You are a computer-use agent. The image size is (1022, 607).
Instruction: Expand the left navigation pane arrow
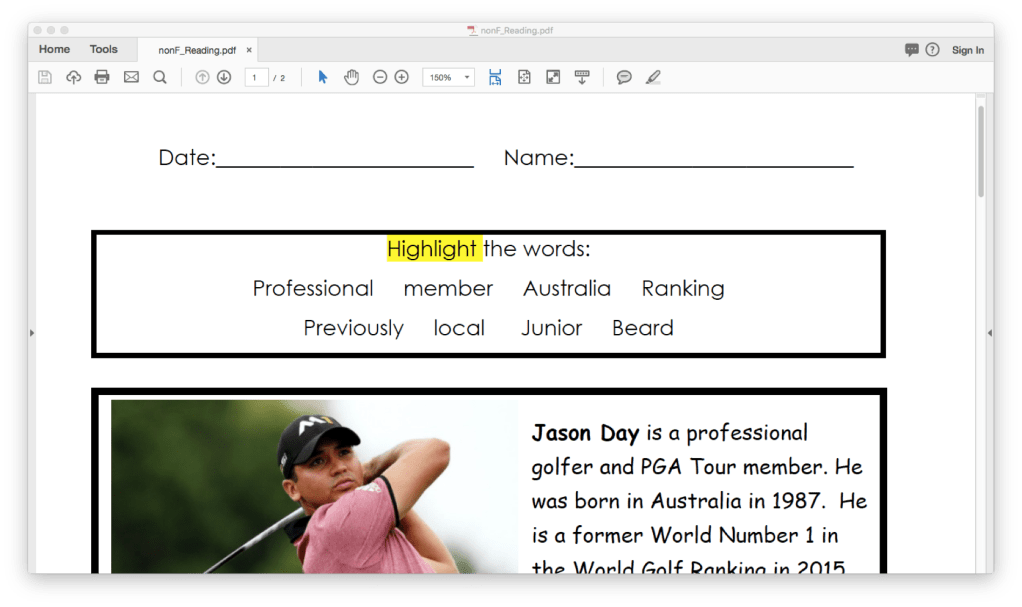click(32, 332)
